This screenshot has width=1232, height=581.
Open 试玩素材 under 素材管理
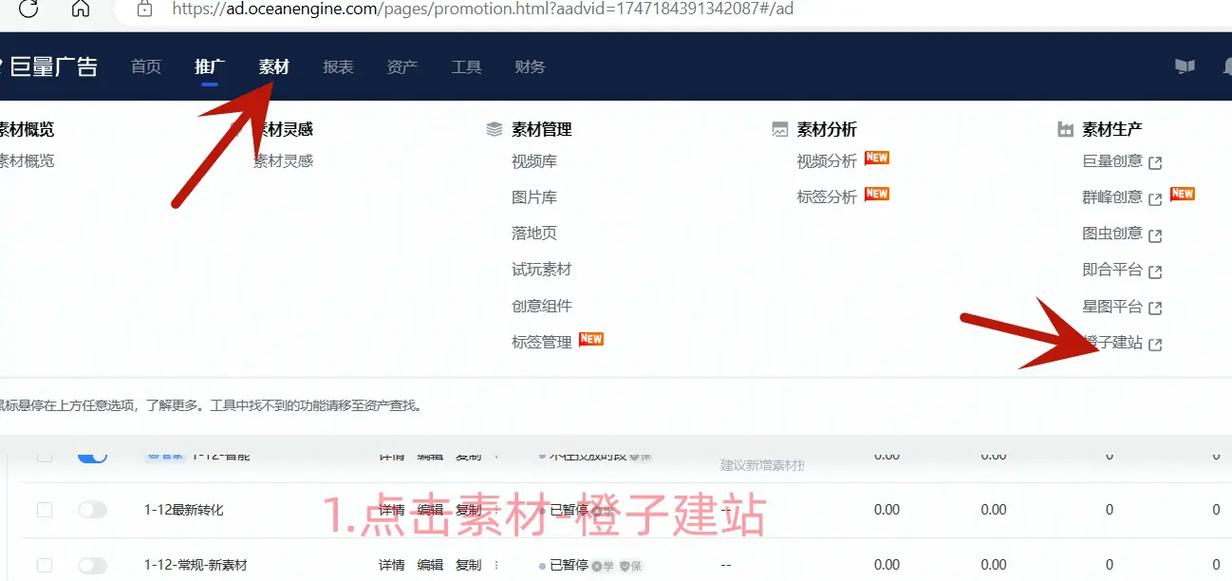click(541, 269)
